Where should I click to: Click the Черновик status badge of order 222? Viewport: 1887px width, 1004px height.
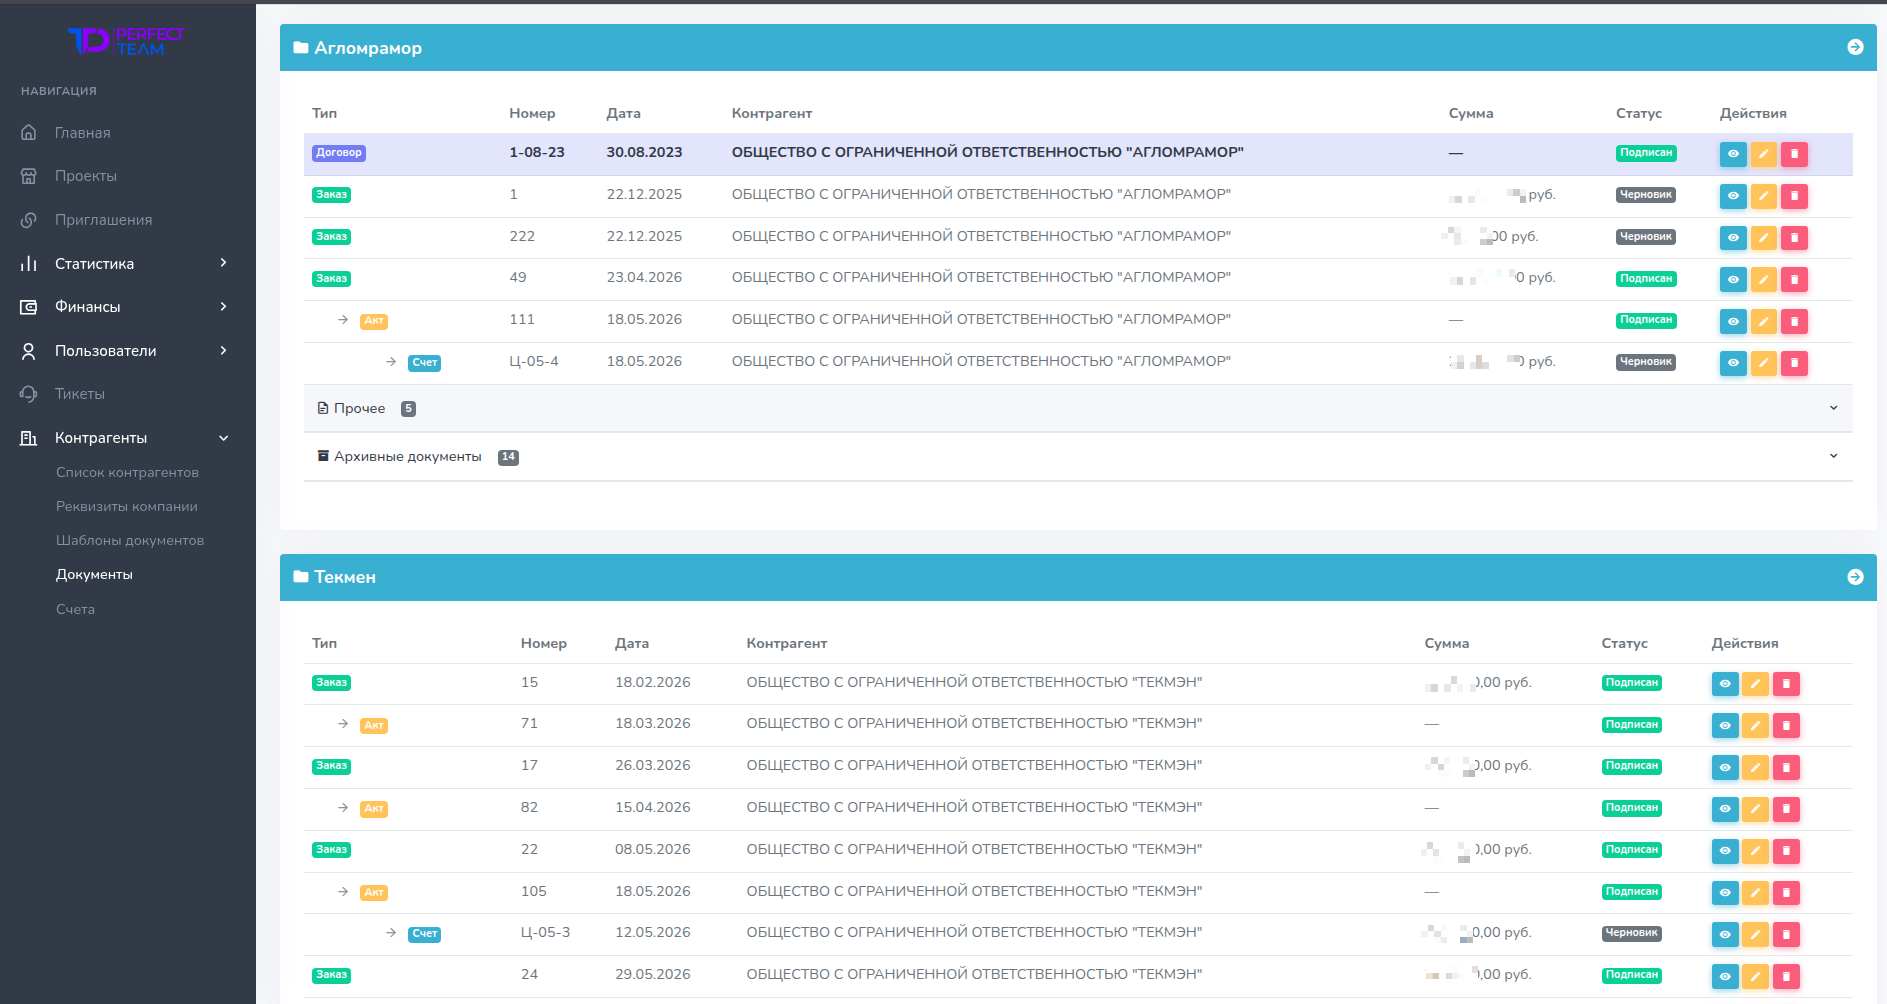pyautogui.click(x=1646, y=237)
